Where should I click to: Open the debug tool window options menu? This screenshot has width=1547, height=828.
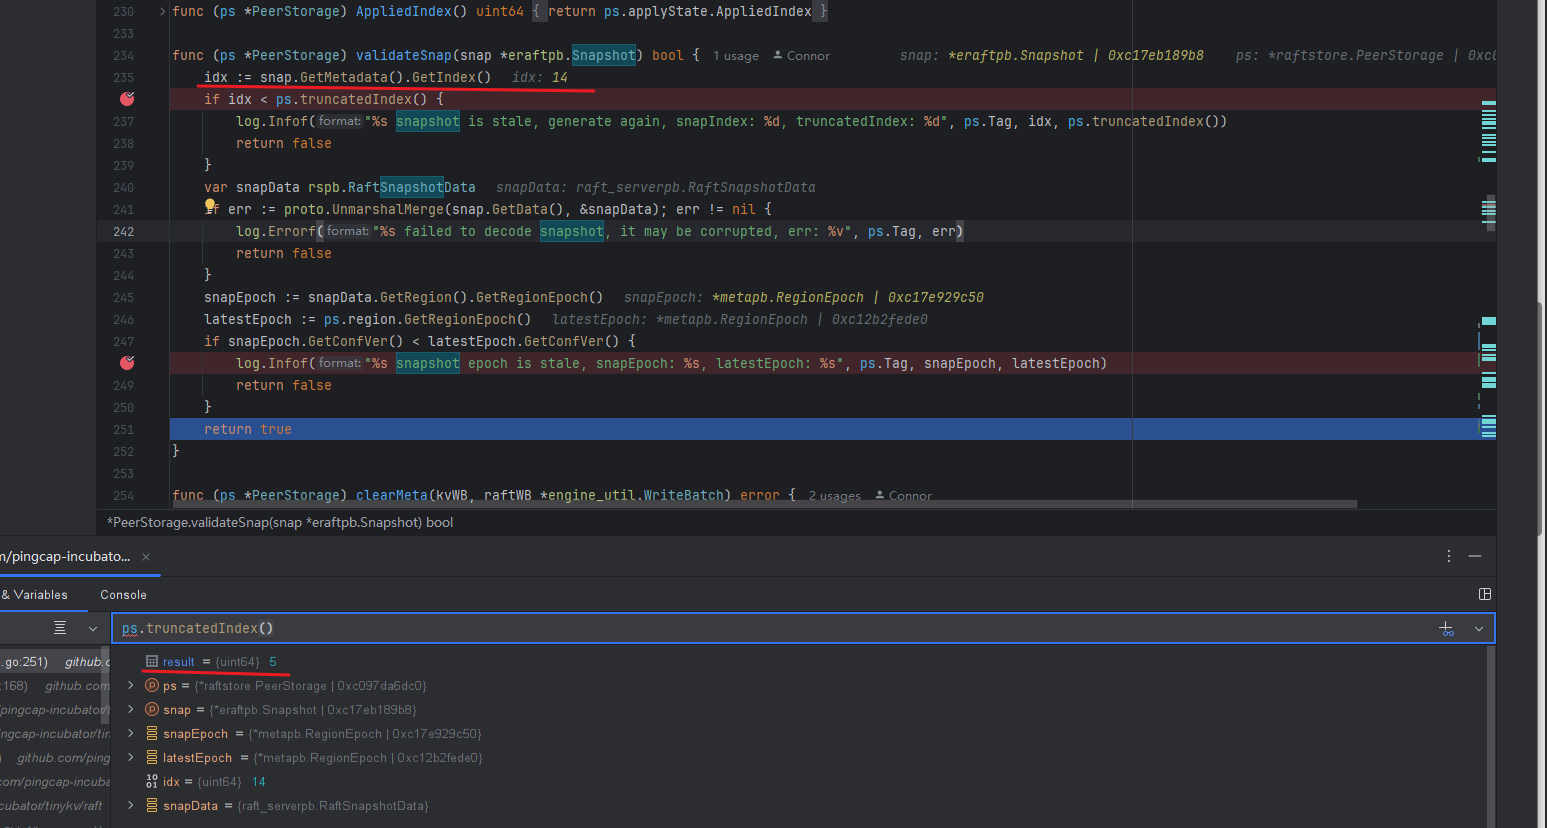[1449, 556]
